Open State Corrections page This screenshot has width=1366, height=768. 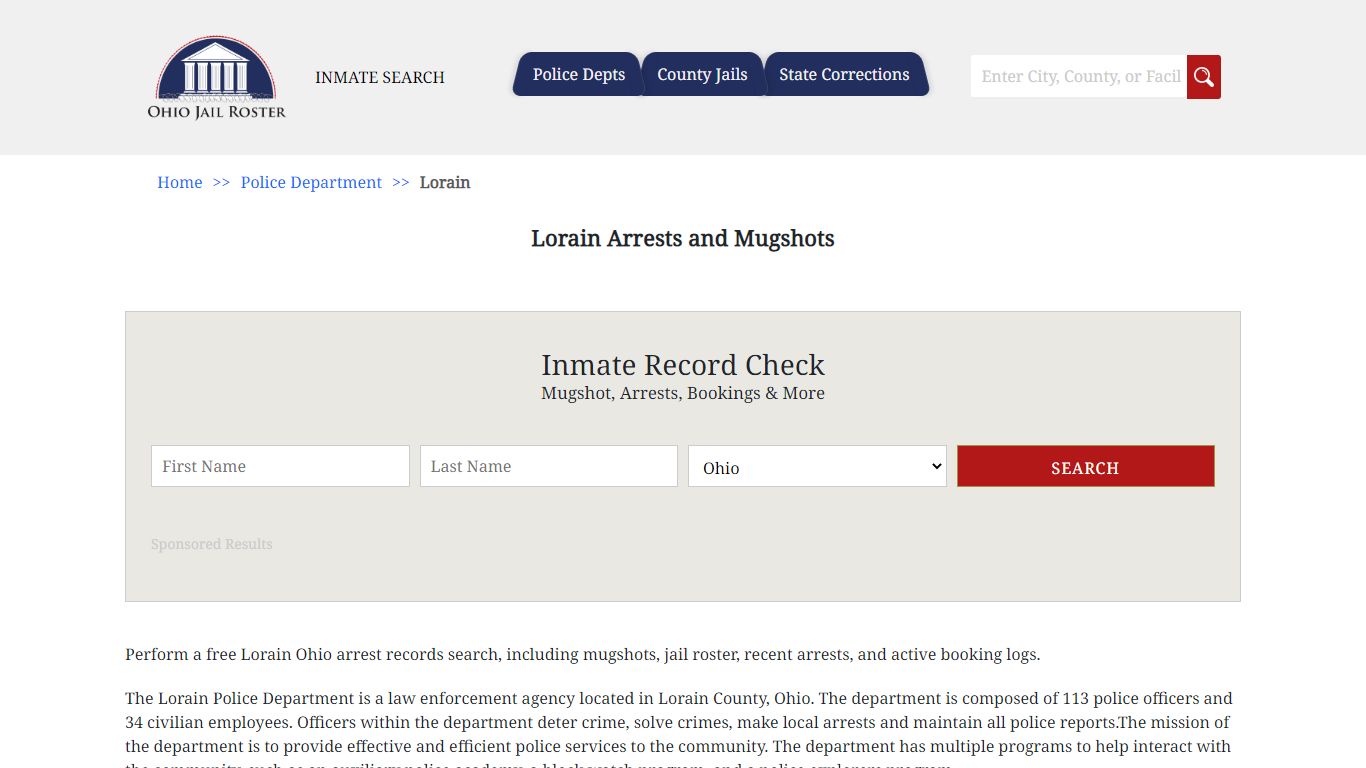(x=844, y=74)
